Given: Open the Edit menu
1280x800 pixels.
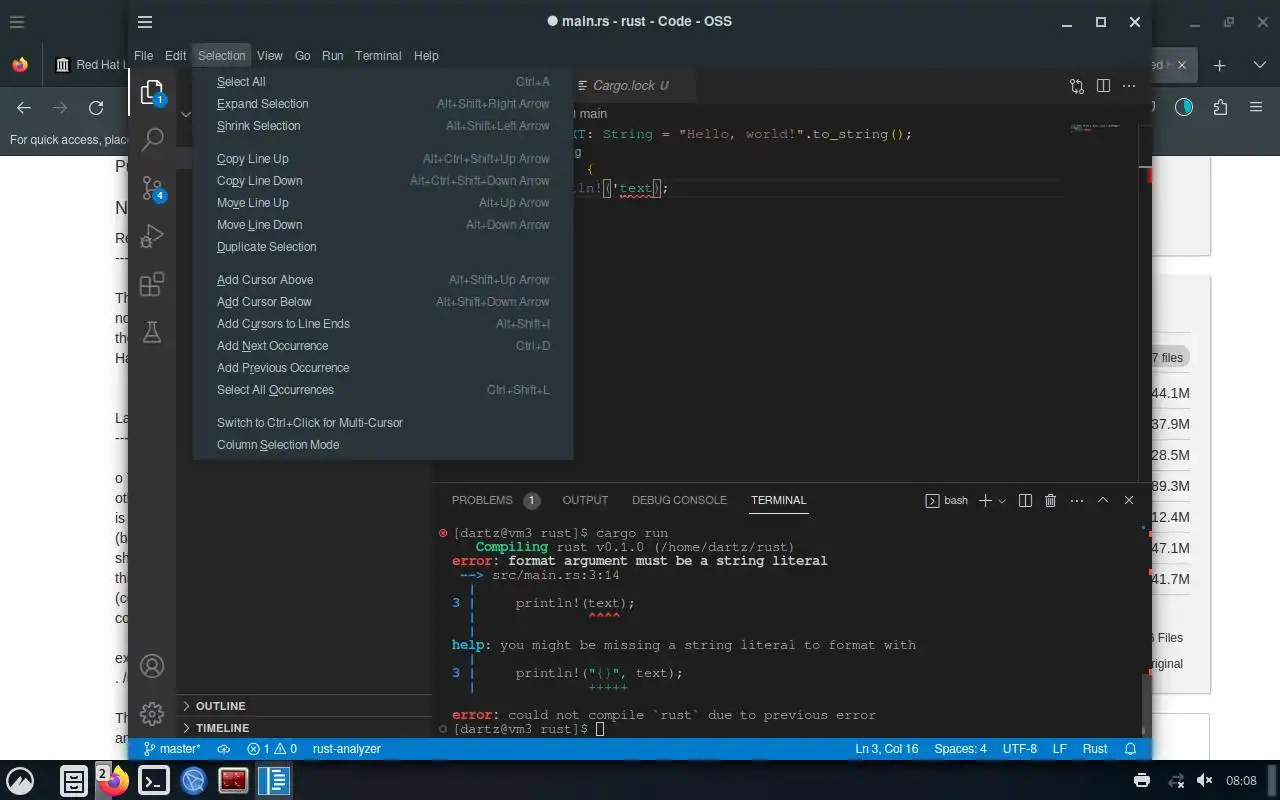Looking at the screenshot, I should pos(175,56).
